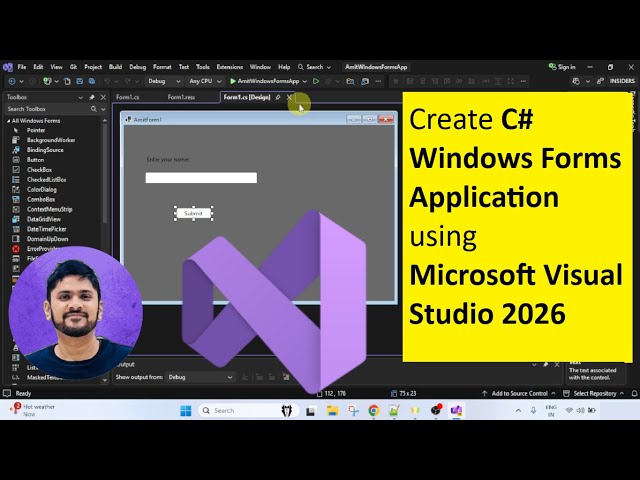Click the Search Toolbox field

(48, 109)
